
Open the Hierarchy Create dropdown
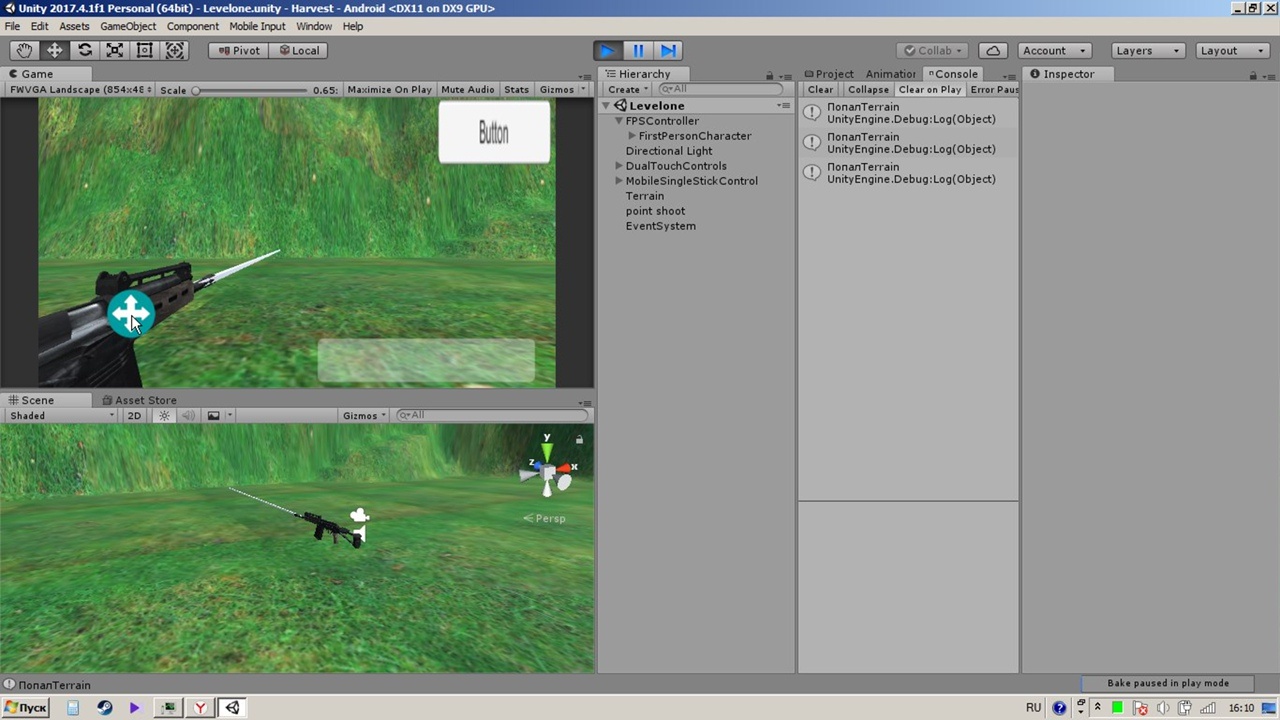(x=627, y=90)
